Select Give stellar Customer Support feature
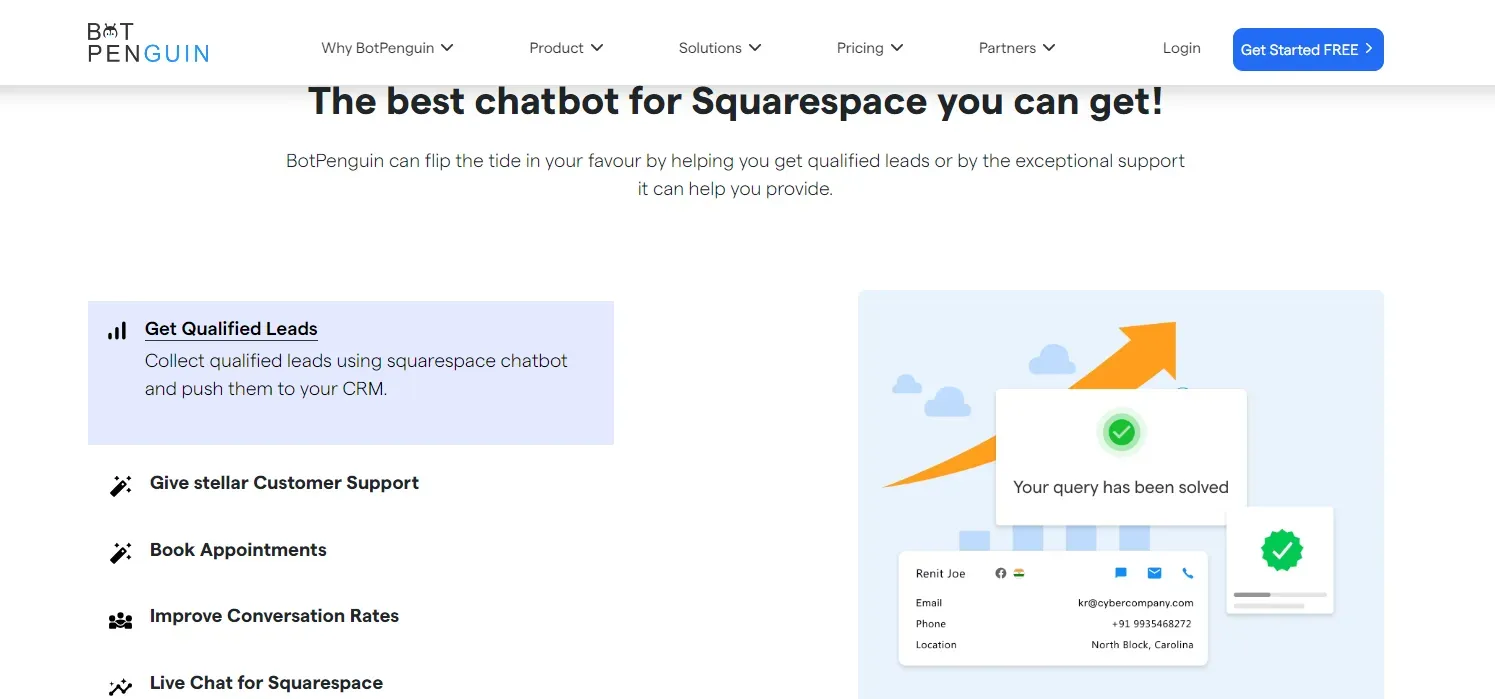This screenshot has height=699, width=1495. point(284,483)
